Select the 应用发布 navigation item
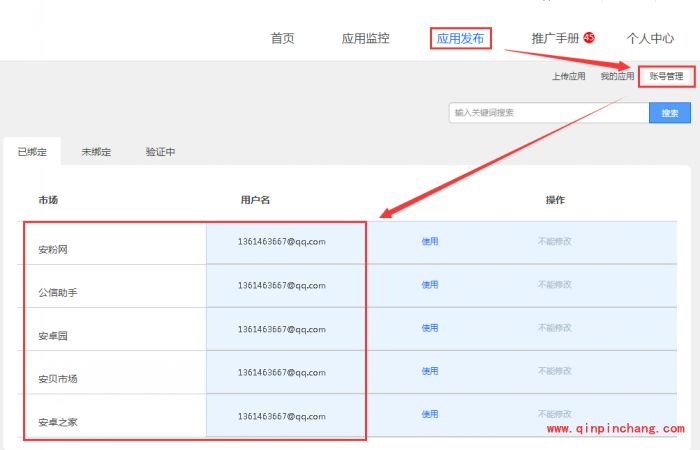The width and height of the screenshot is (700, 450). click(460, 38)
